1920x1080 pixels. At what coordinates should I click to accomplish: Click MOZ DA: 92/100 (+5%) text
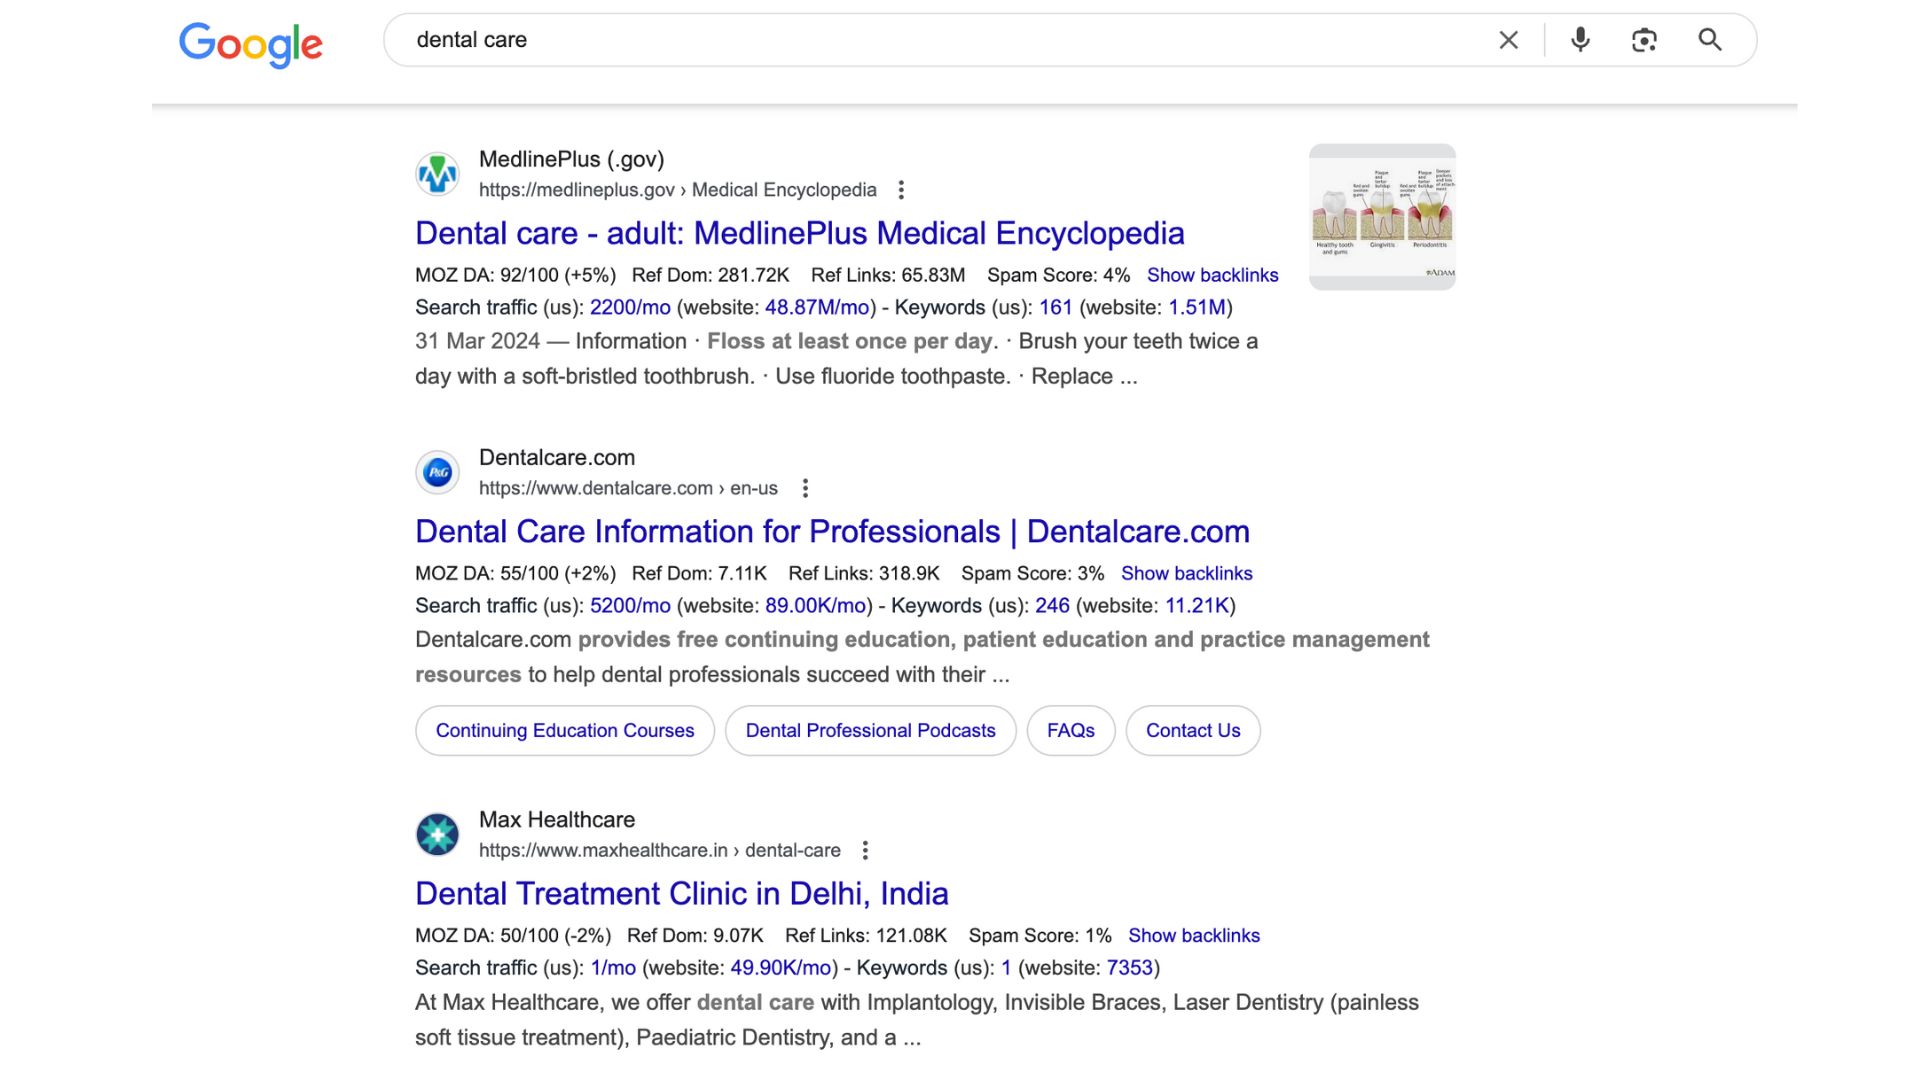pyautogui.click(x=515, y=275)
